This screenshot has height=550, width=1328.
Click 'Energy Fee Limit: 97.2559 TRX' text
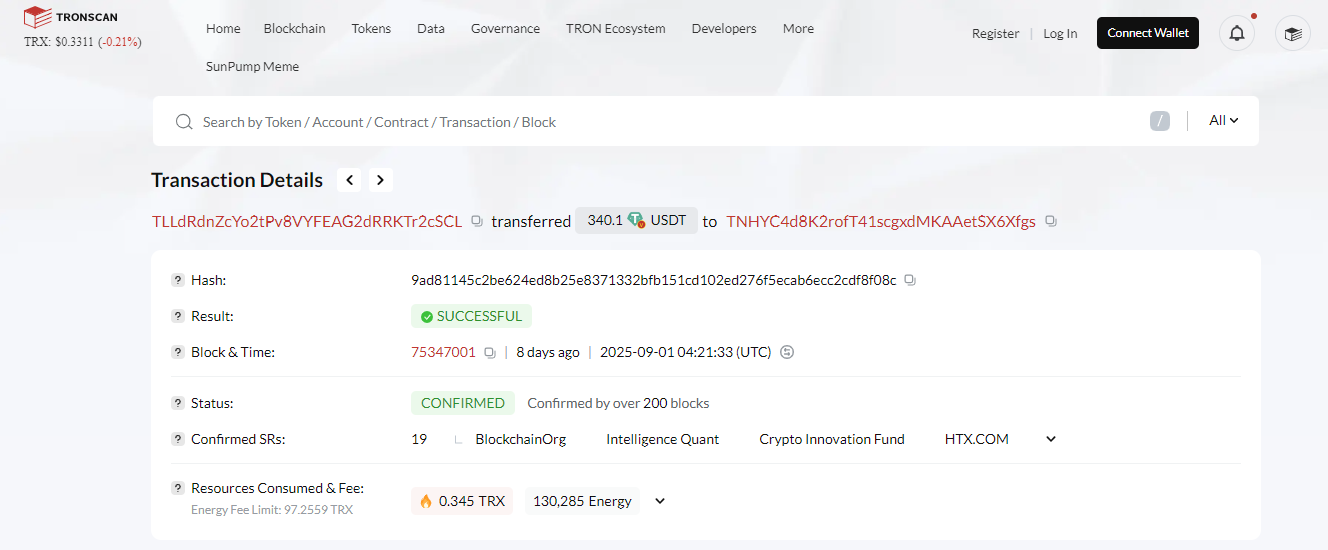(272, 510)
